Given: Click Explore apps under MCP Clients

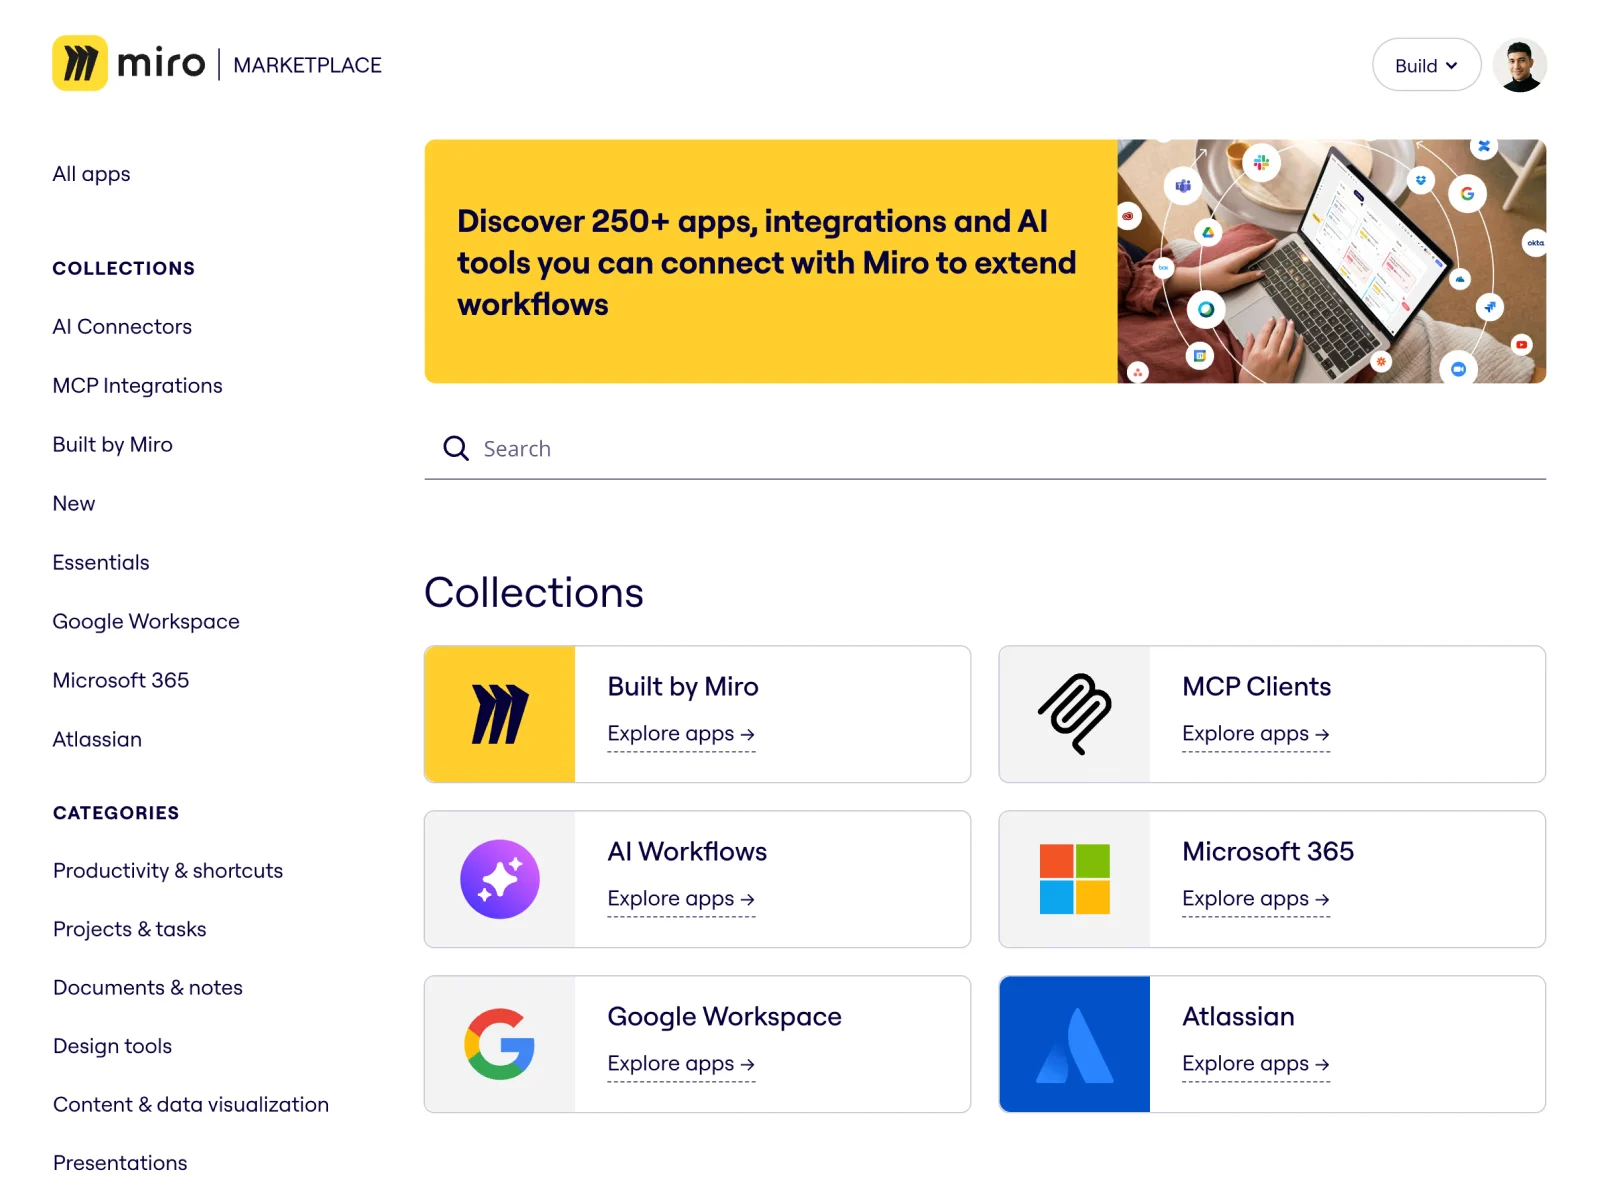Looking at the screenshot, I should pos(1256,734).
